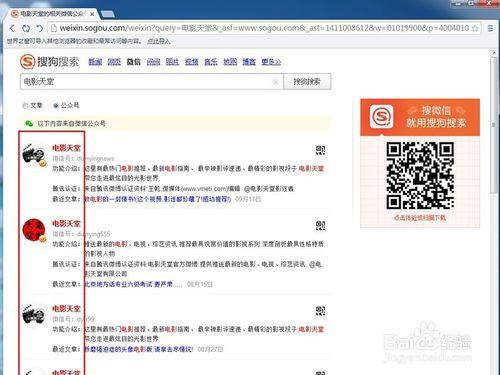The image size is (500, 375).
Task: Click the large QR code in sidebar banner
Action: coord(420,176)
